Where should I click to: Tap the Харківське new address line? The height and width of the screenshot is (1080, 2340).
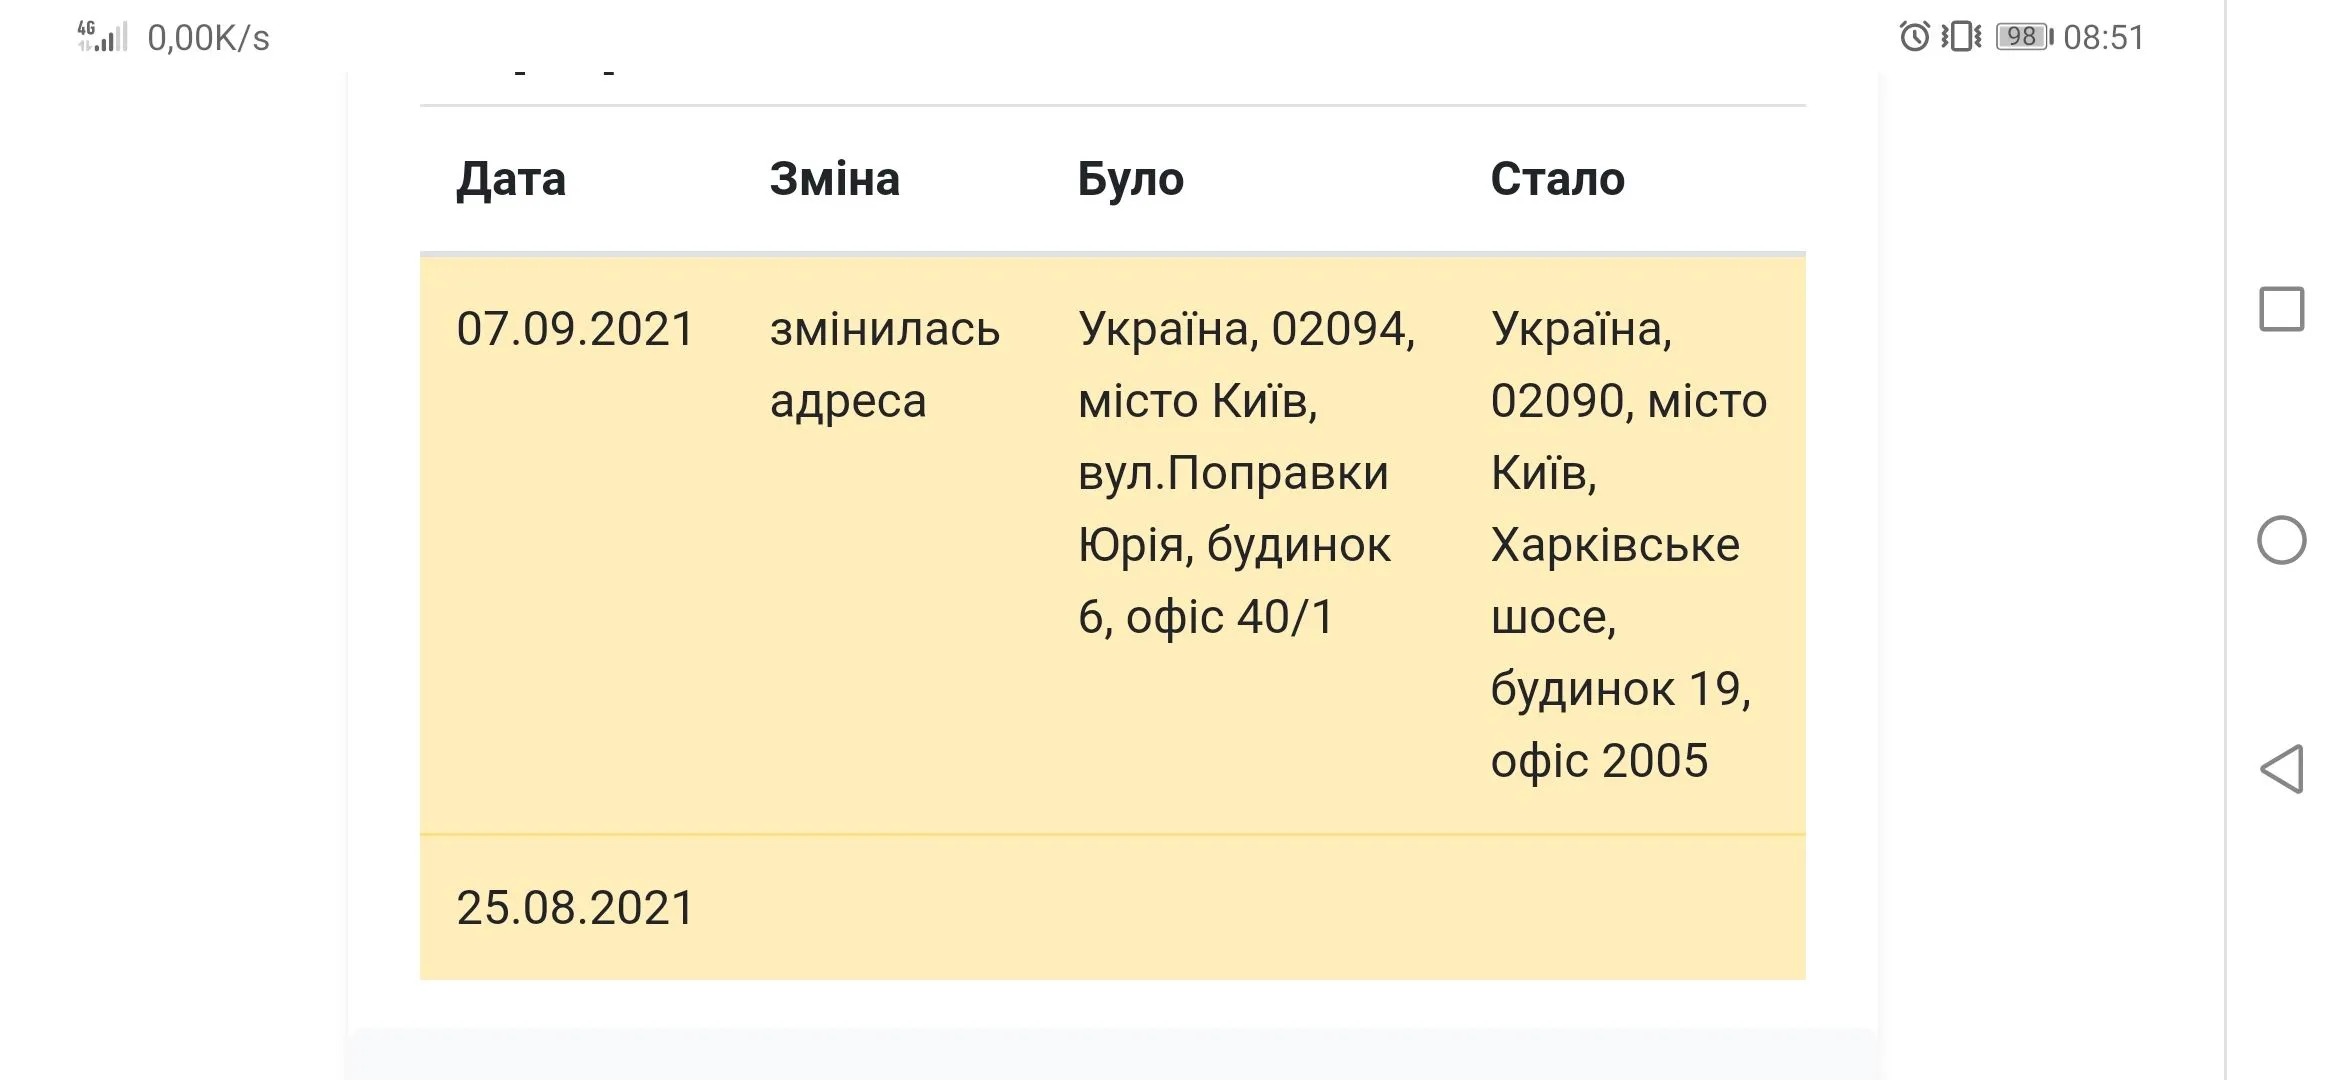(1615, 545)
